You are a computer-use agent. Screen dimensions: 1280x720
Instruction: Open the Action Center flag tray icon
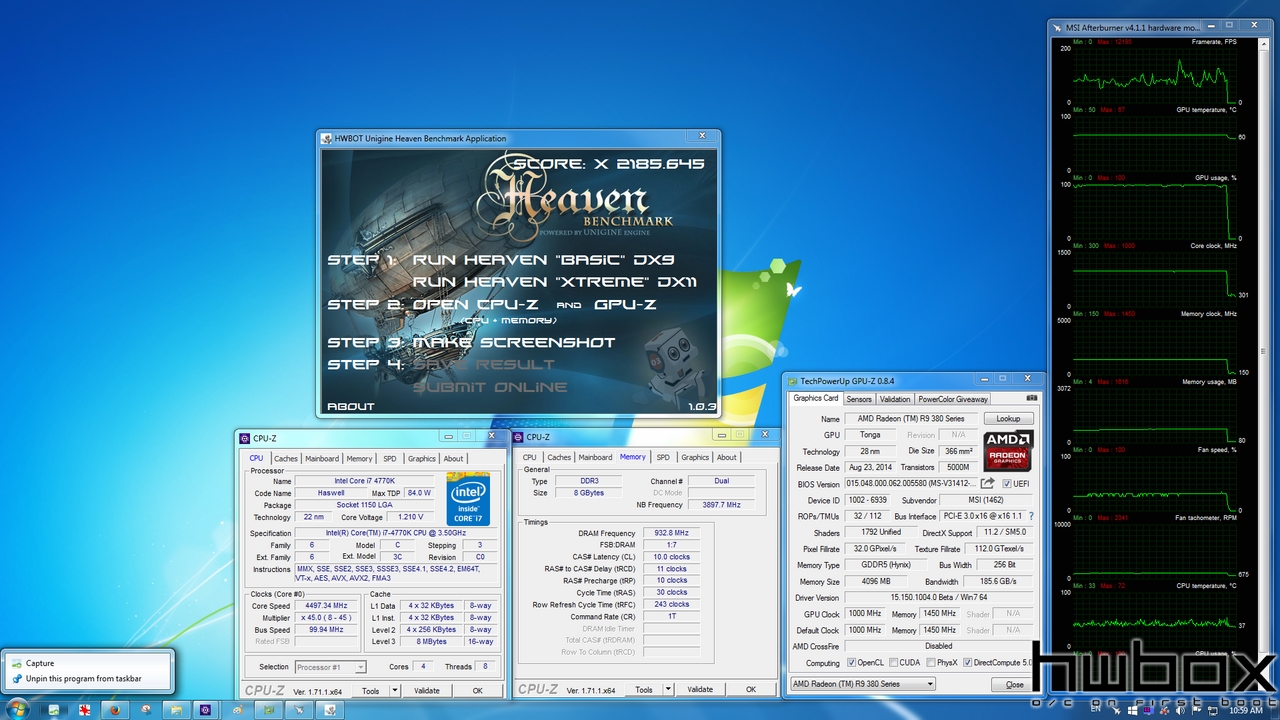pos(1196,710)
